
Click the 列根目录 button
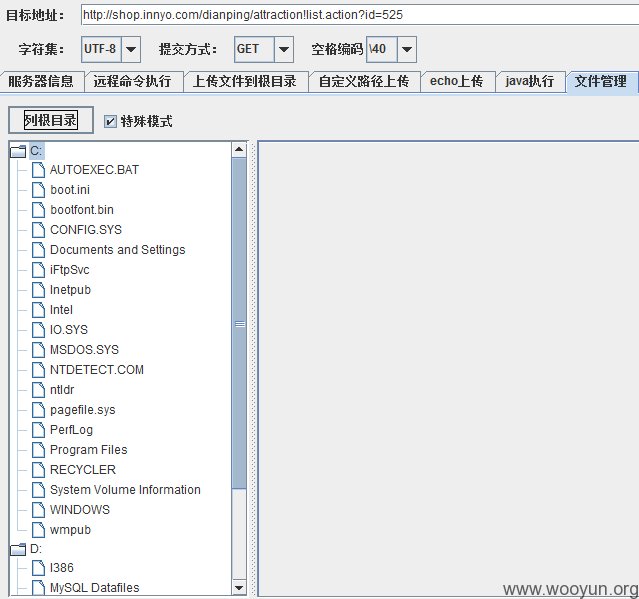point(51,120)
